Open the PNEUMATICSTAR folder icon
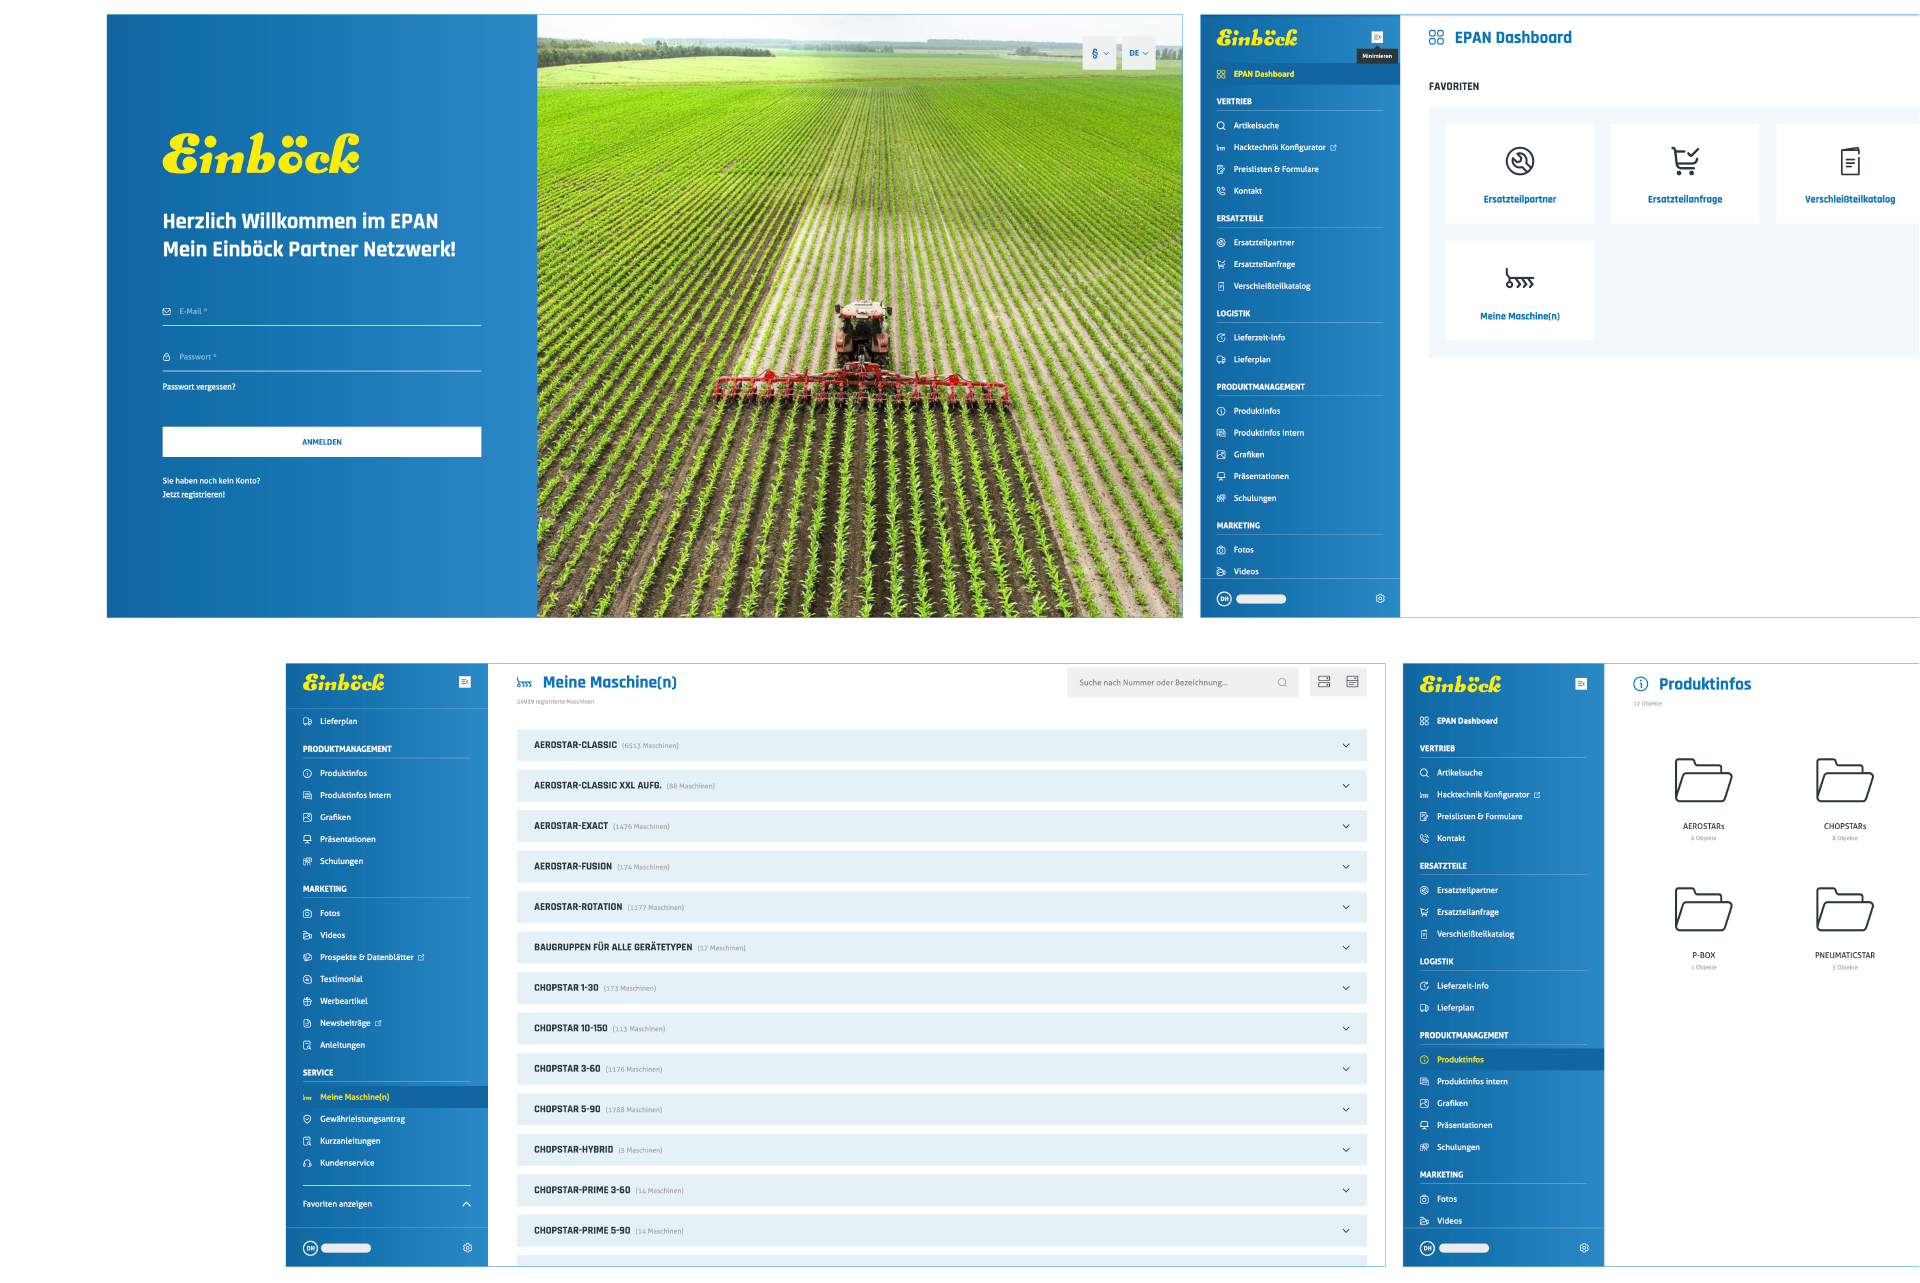The image size is (1920, 1283). 1845,909
